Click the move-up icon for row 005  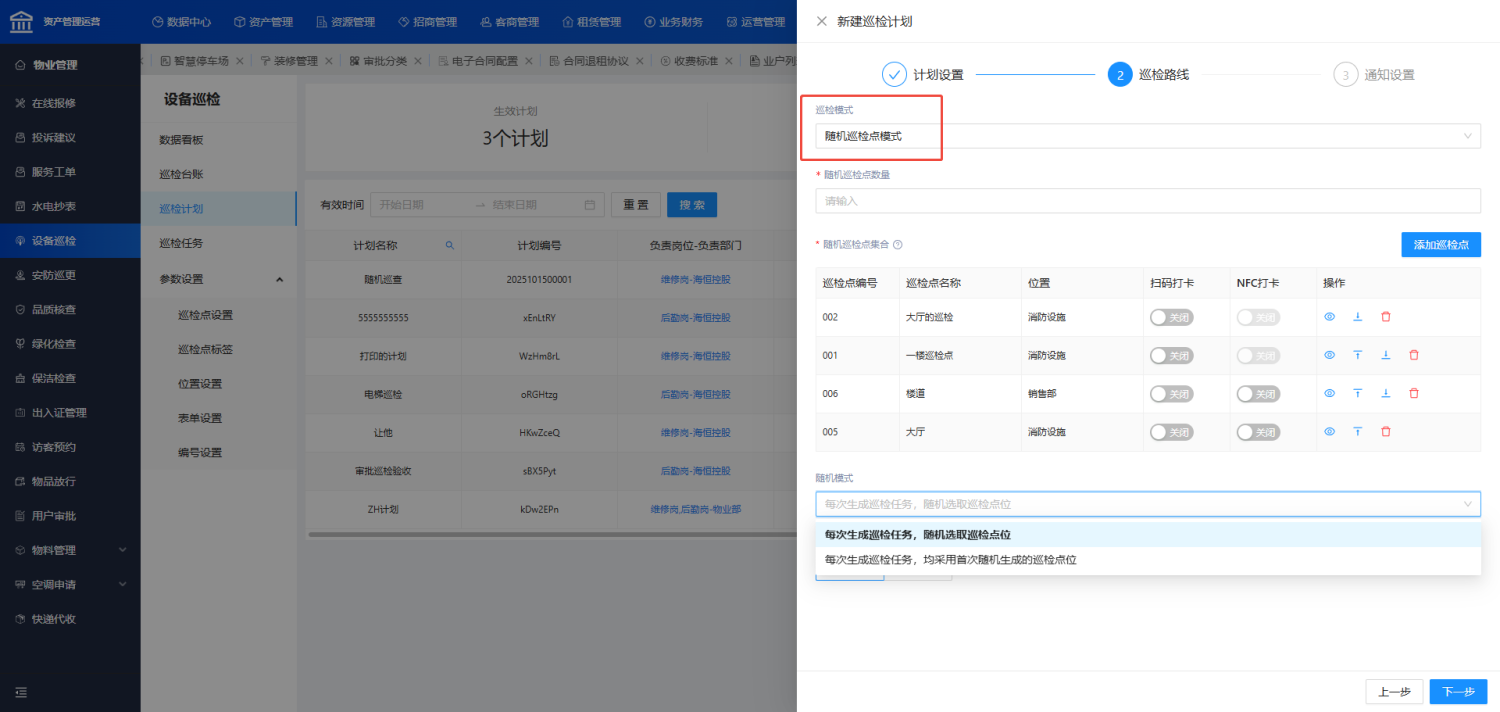[x=1358, y=432]
